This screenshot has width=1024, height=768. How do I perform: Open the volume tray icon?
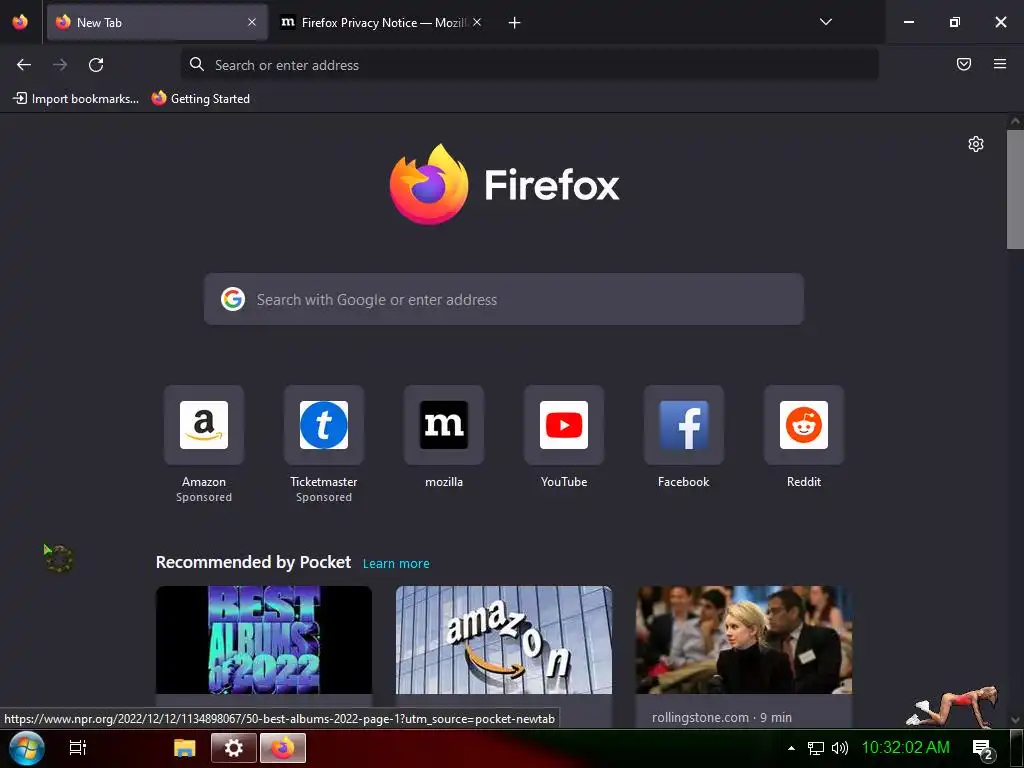coord(840,748)
